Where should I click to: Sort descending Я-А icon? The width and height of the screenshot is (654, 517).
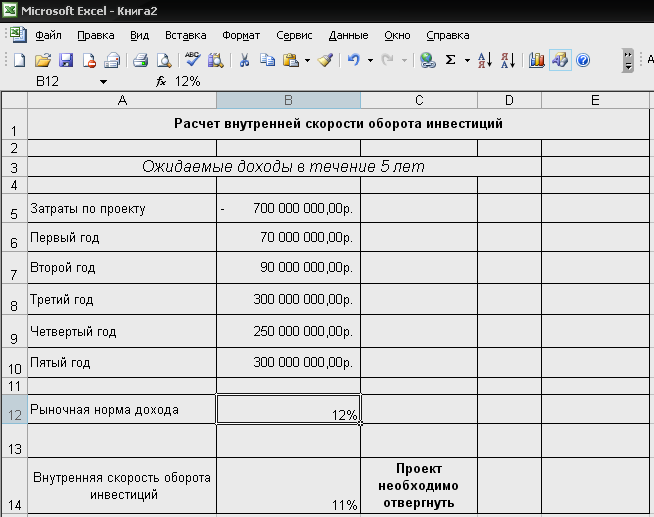[508, 60]
